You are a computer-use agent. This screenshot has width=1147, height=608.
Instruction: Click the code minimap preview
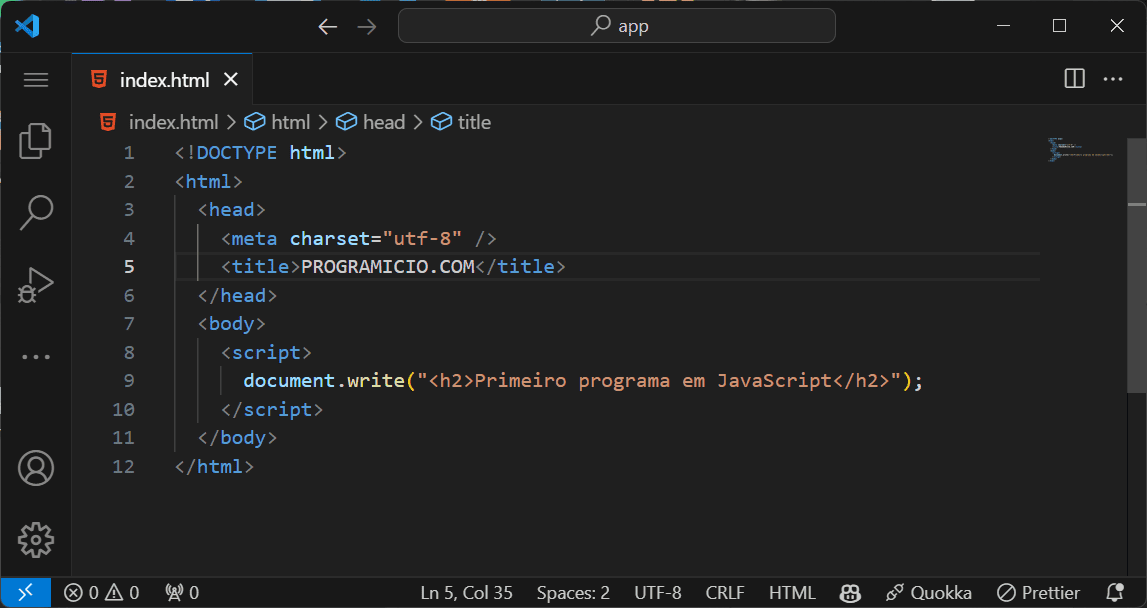coord(1082,149)
